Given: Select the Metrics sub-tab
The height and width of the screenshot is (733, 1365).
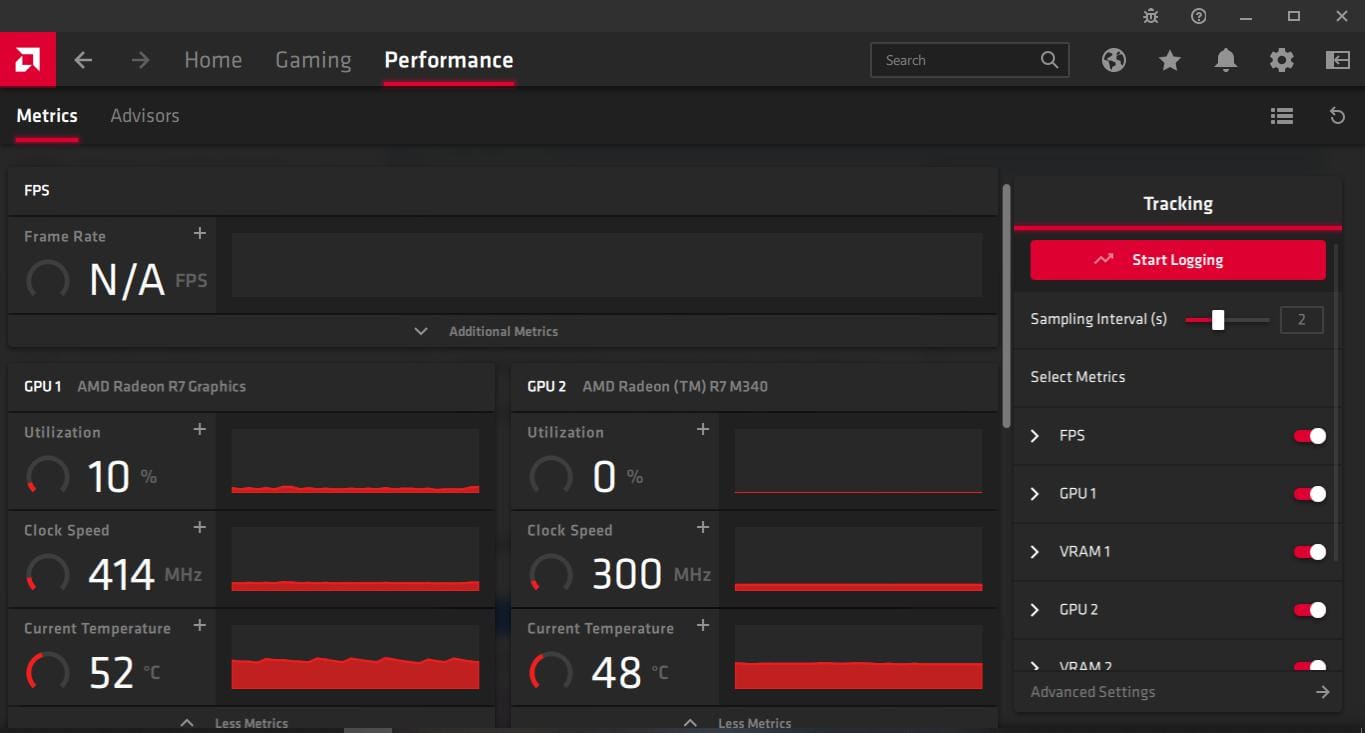Looking at the screenshot, I should 47,116.
